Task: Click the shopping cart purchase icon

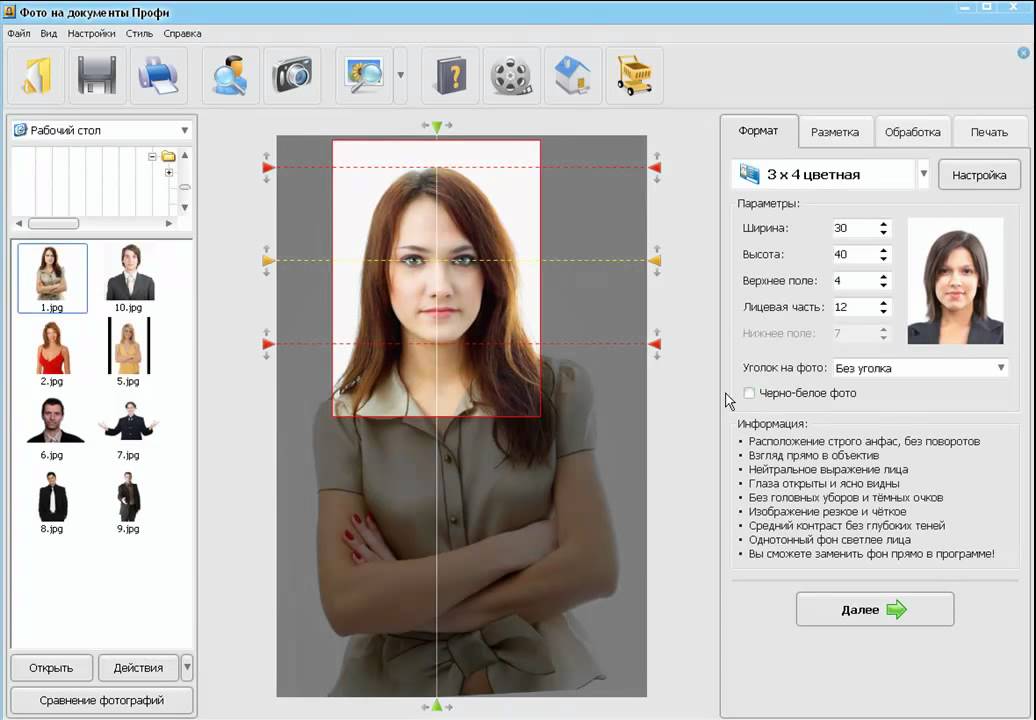Action: [634, 76]
